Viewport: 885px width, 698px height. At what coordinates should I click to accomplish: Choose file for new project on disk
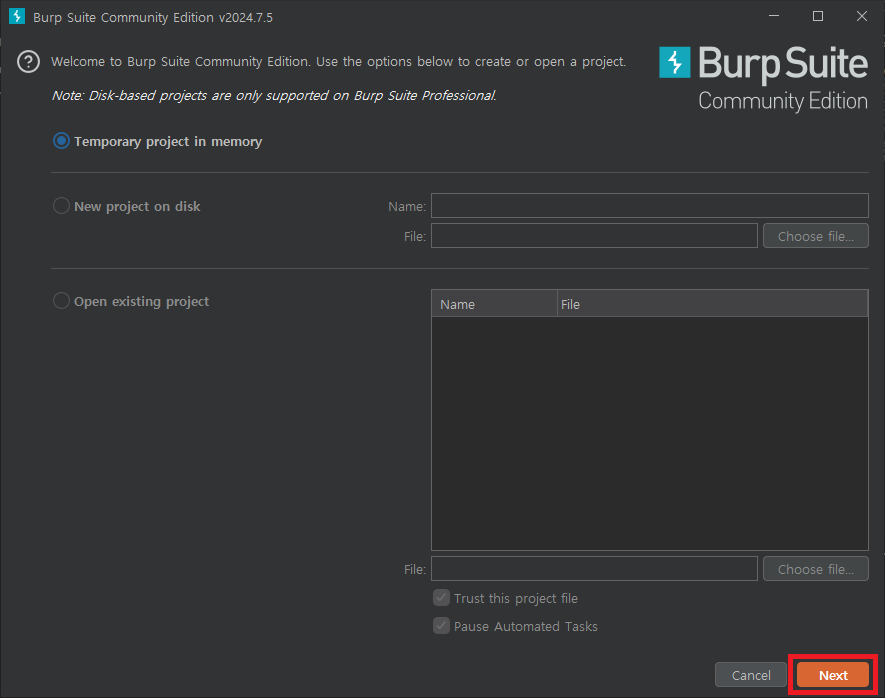tap(816, 236)
